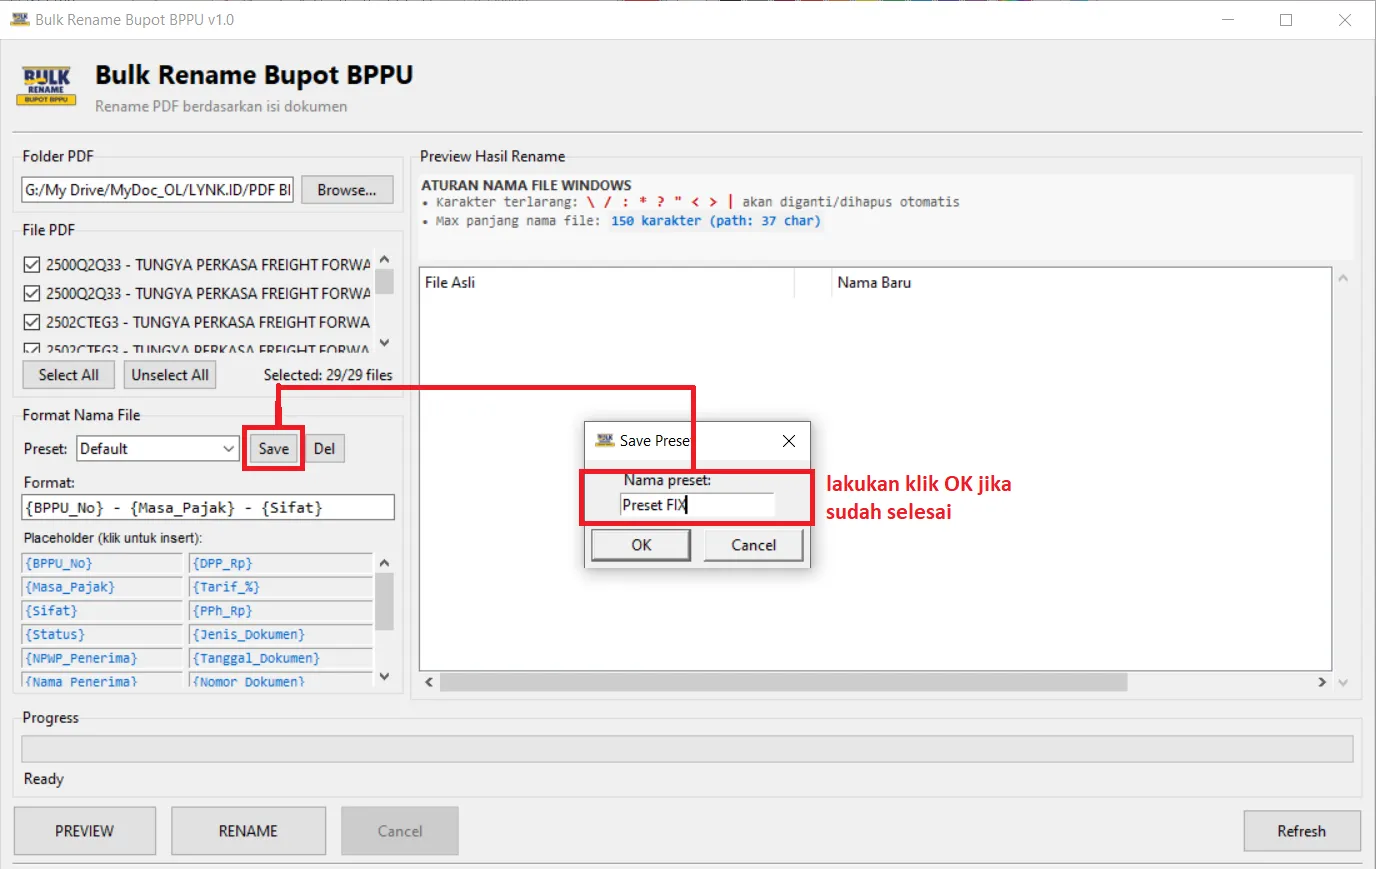Uncheck the 2502CTEG3 file checkbox
This screenshot has width=1376, height=869.
(x=32, y=323)
